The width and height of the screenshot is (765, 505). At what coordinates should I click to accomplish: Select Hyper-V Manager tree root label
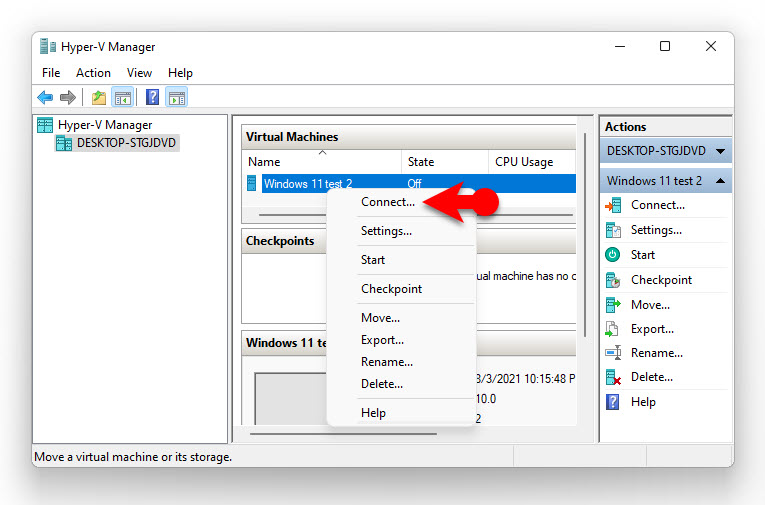(105, 125)
